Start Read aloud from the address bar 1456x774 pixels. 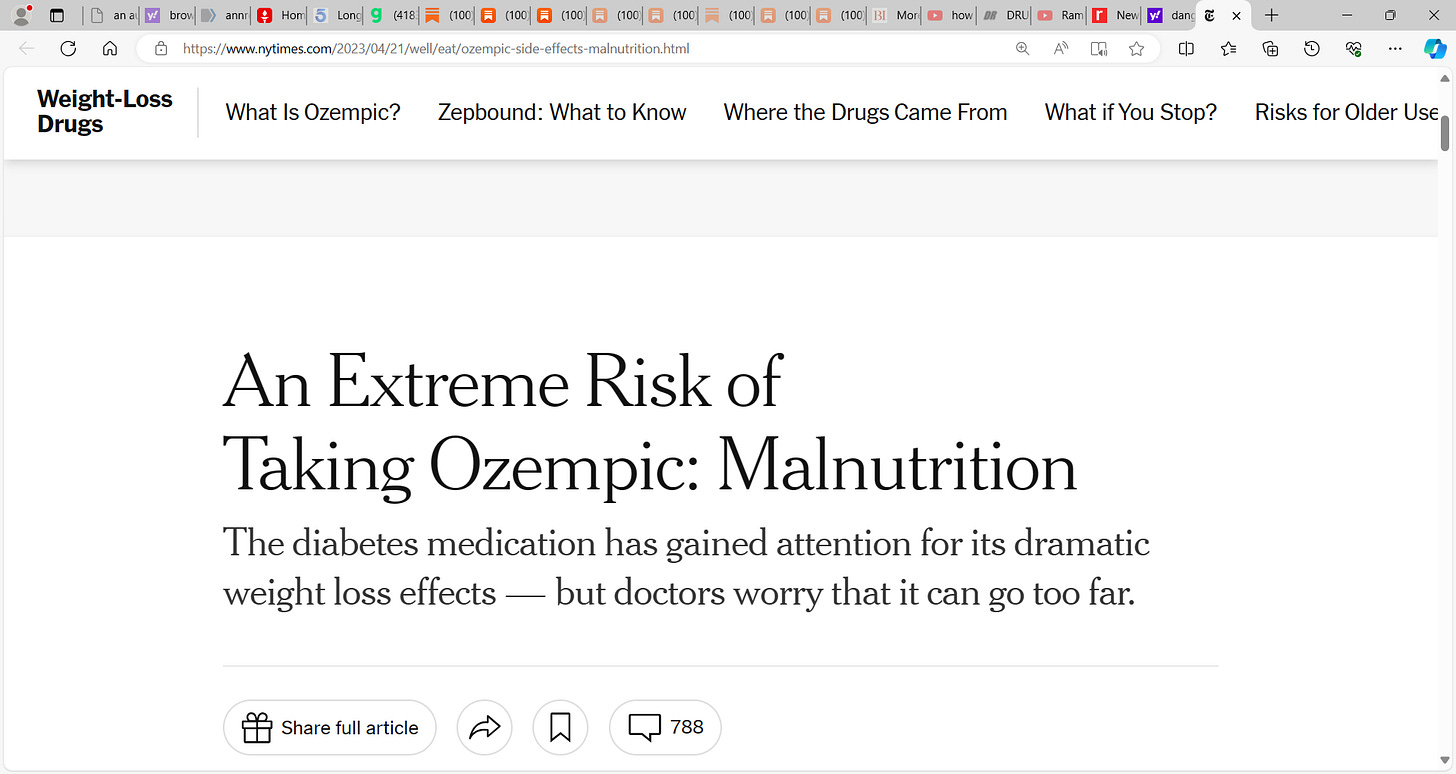tap(1061, 48)
